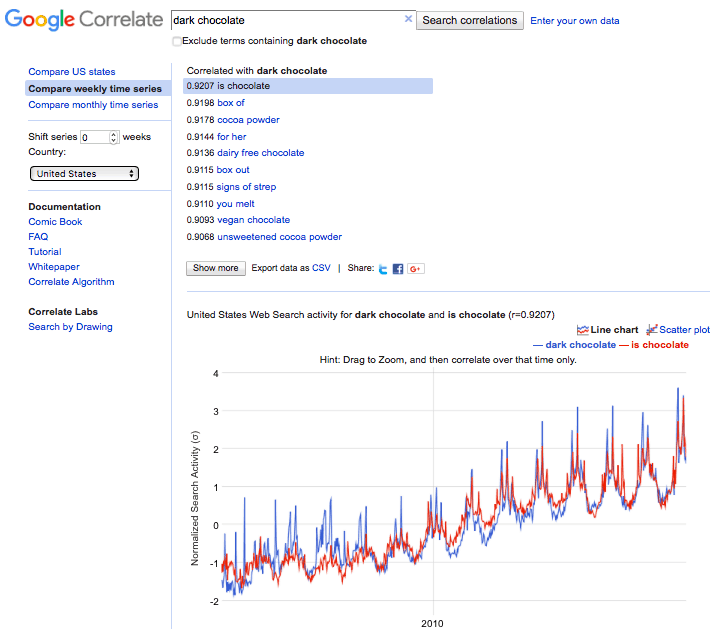The width and height of the screenshot is (719, 639).
Task: Click the Google Correlate logo
Action: pos(84,19)
